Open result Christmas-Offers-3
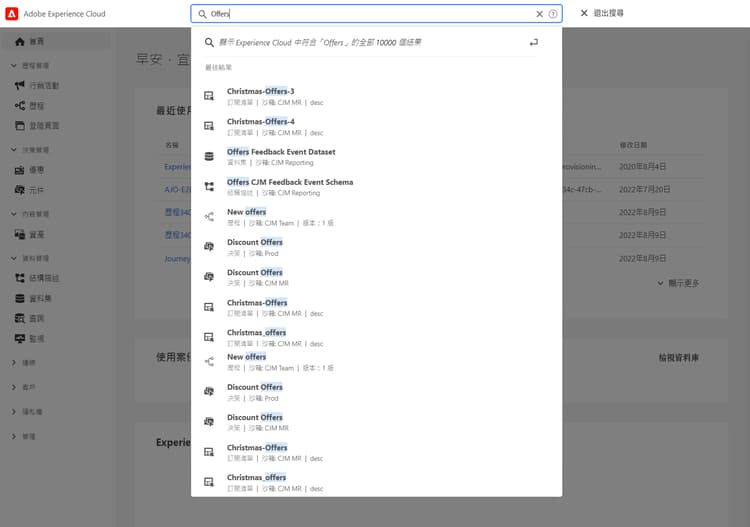The height and width of the screenshot is (527, 750). click(376, 97)
